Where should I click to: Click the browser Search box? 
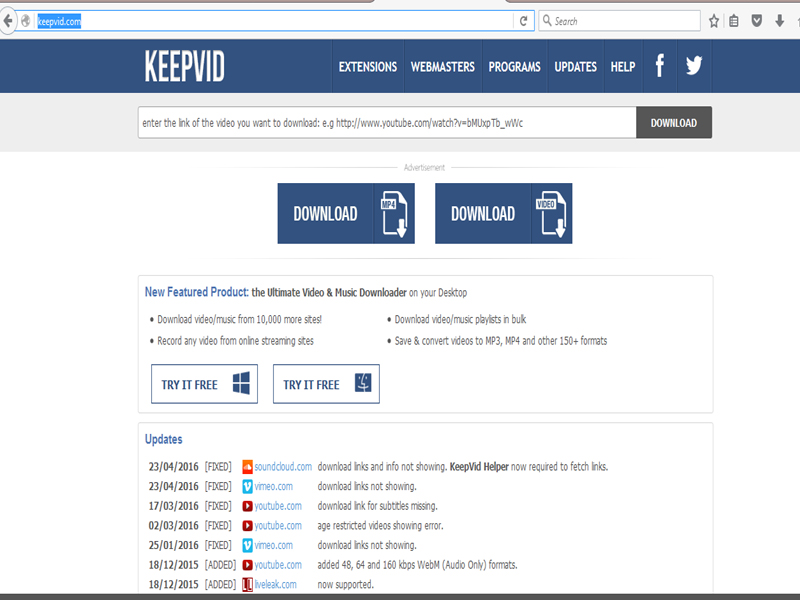pyautogui.click(x=619, y=21)
